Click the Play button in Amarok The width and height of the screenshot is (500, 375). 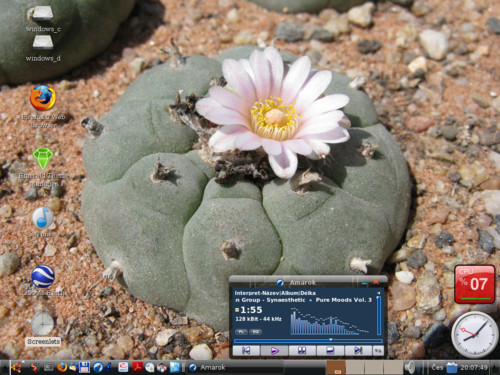274,350
